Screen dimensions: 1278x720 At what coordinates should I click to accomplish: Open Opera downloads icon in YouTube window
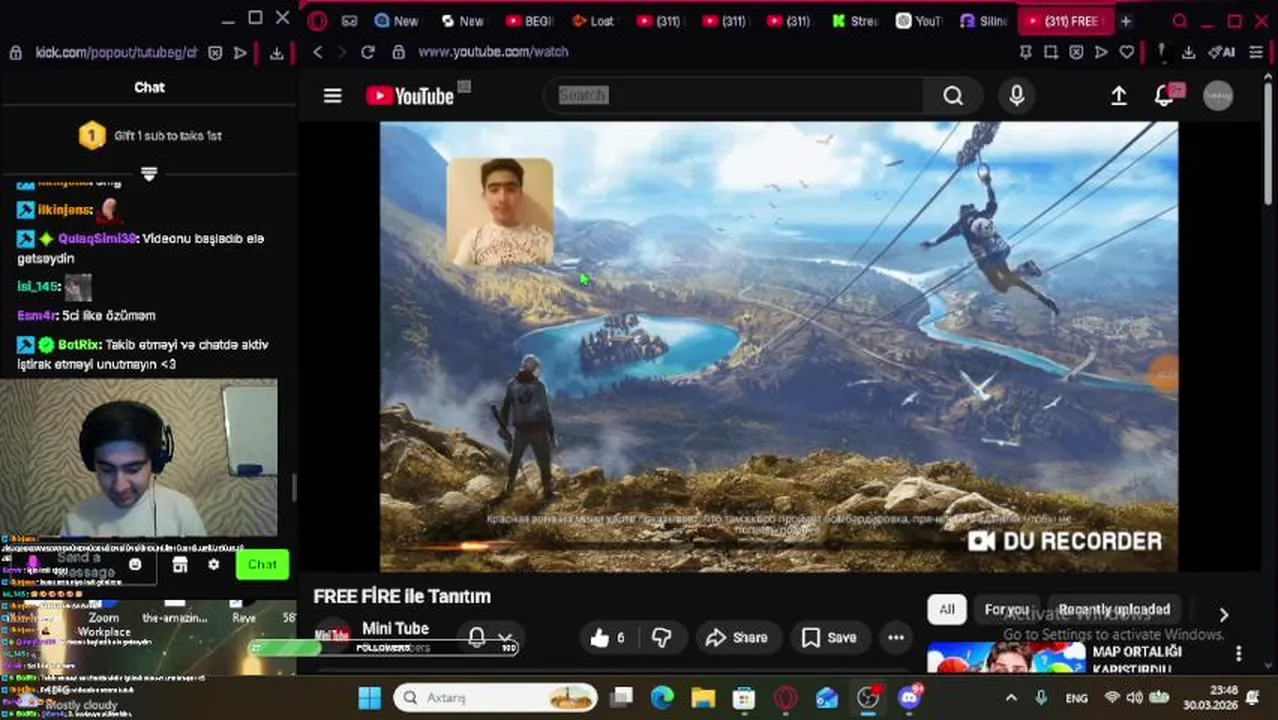1189,52
